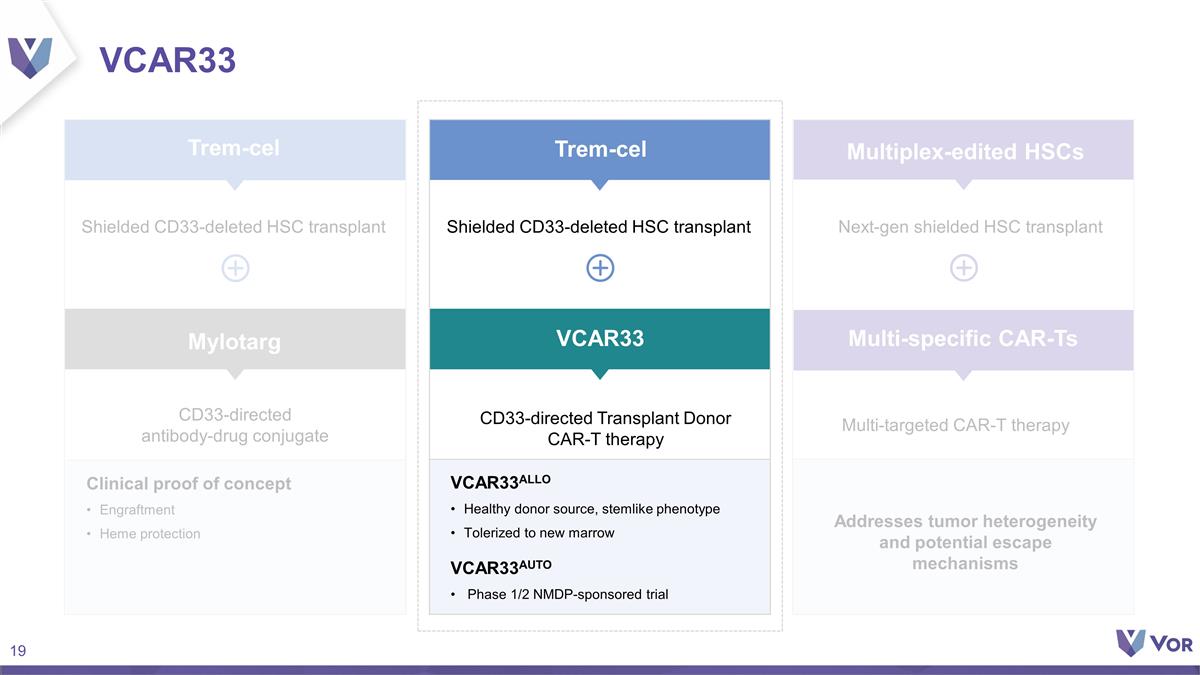
Task: Click the Mylotarg gray header
Action: pyautogui.click(x=235, y=340)
